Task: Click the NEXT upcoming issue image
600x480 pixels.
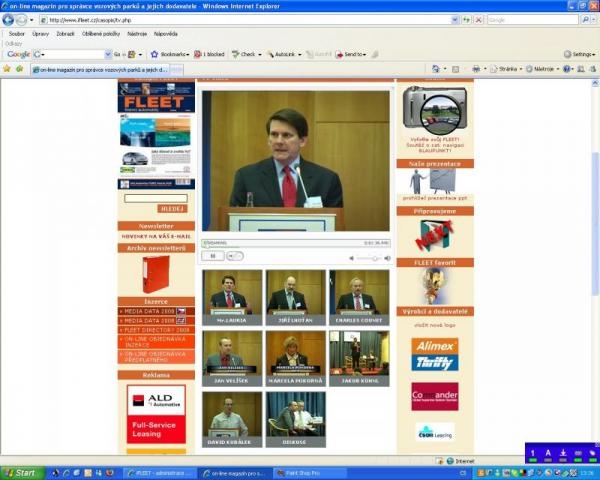Action: tap(435, 235)
